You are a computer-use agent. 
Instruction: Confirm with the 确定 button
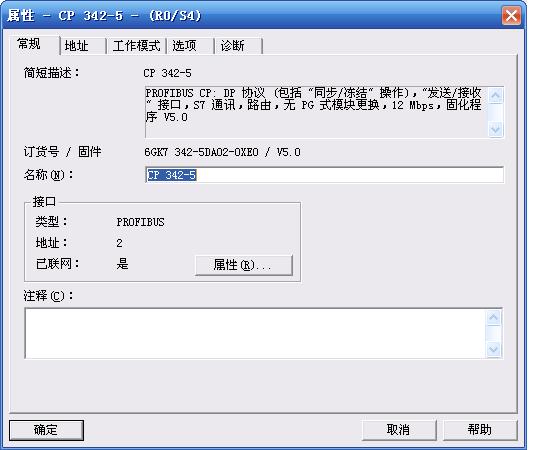tap(46, 430)
